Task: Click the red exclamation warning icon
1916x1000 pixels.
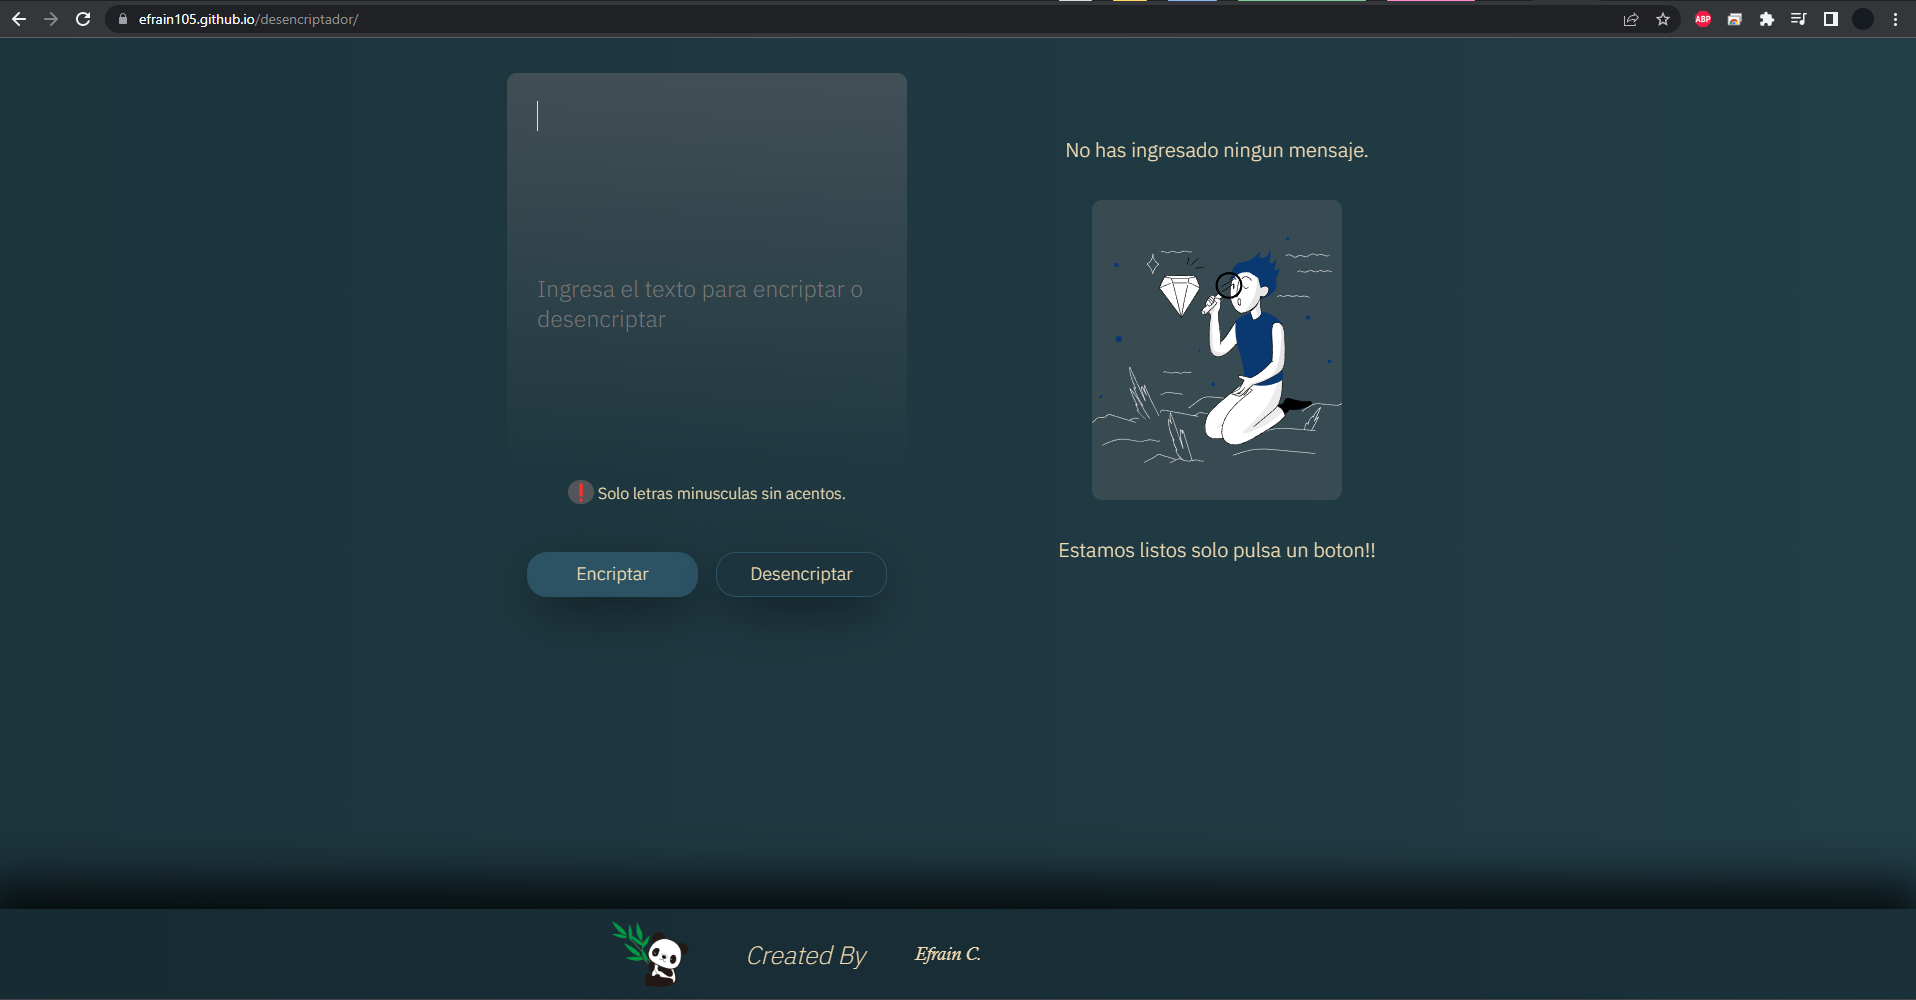Action: pos(580,492)
